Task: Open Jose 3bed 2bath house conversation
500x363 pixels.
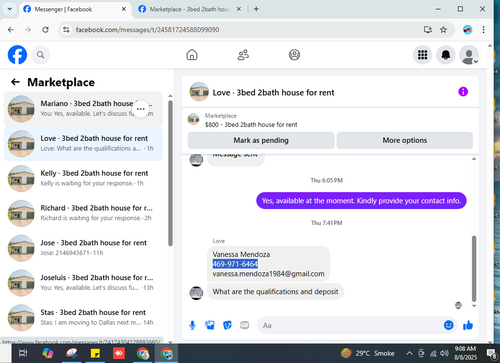Action: [83, 248]
